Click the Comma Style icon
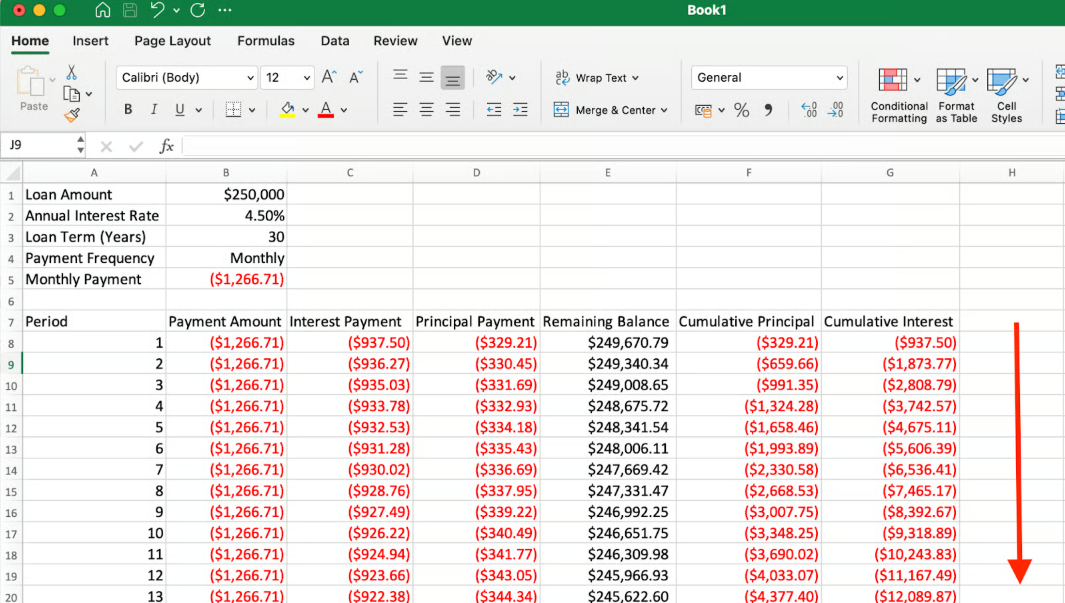Image resolution: width=1065 pixels, height=603 pixels. coord(768,111)
